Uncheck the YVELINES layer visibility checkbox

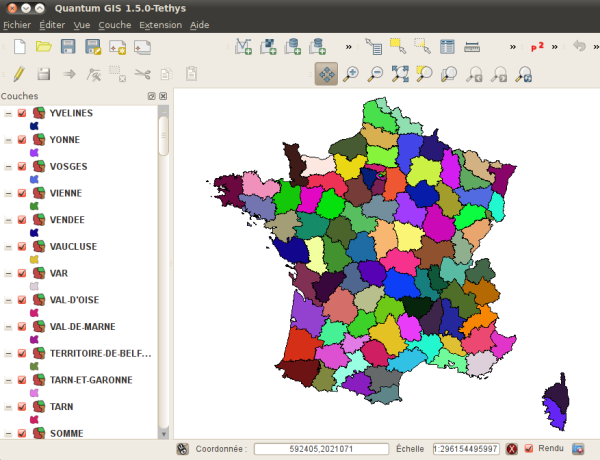(x=22, y=113)
